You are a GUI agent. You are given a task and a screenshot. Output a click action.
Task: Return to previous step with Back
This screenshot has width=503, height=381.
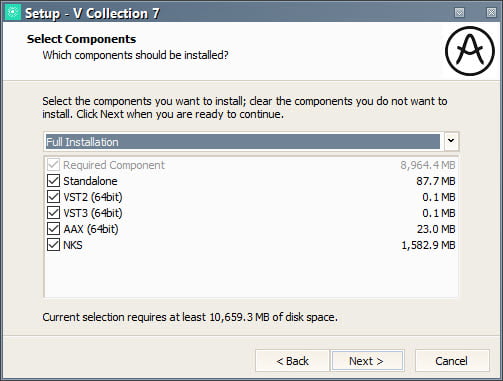click(x=292, y=361)
